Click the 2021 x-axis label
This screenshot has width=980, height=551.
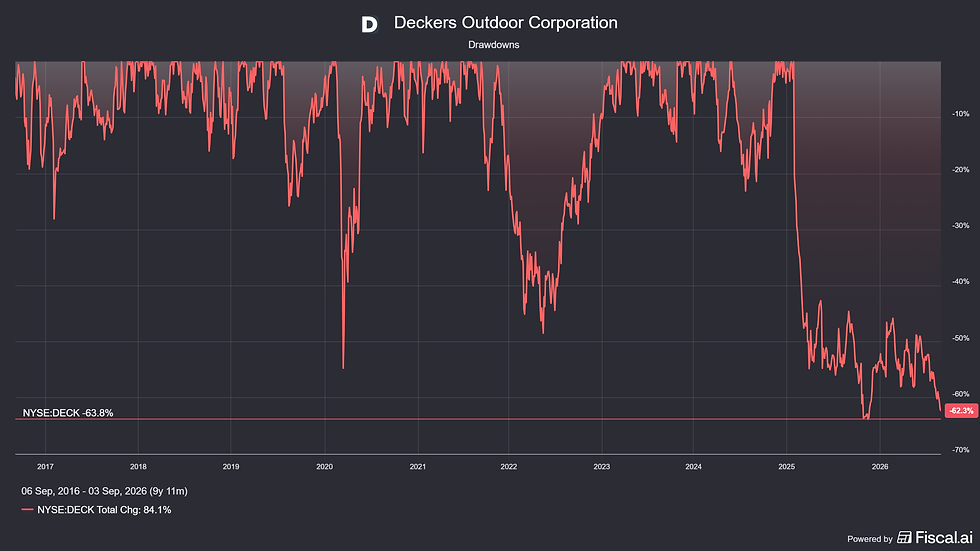(x=418, y=467)
